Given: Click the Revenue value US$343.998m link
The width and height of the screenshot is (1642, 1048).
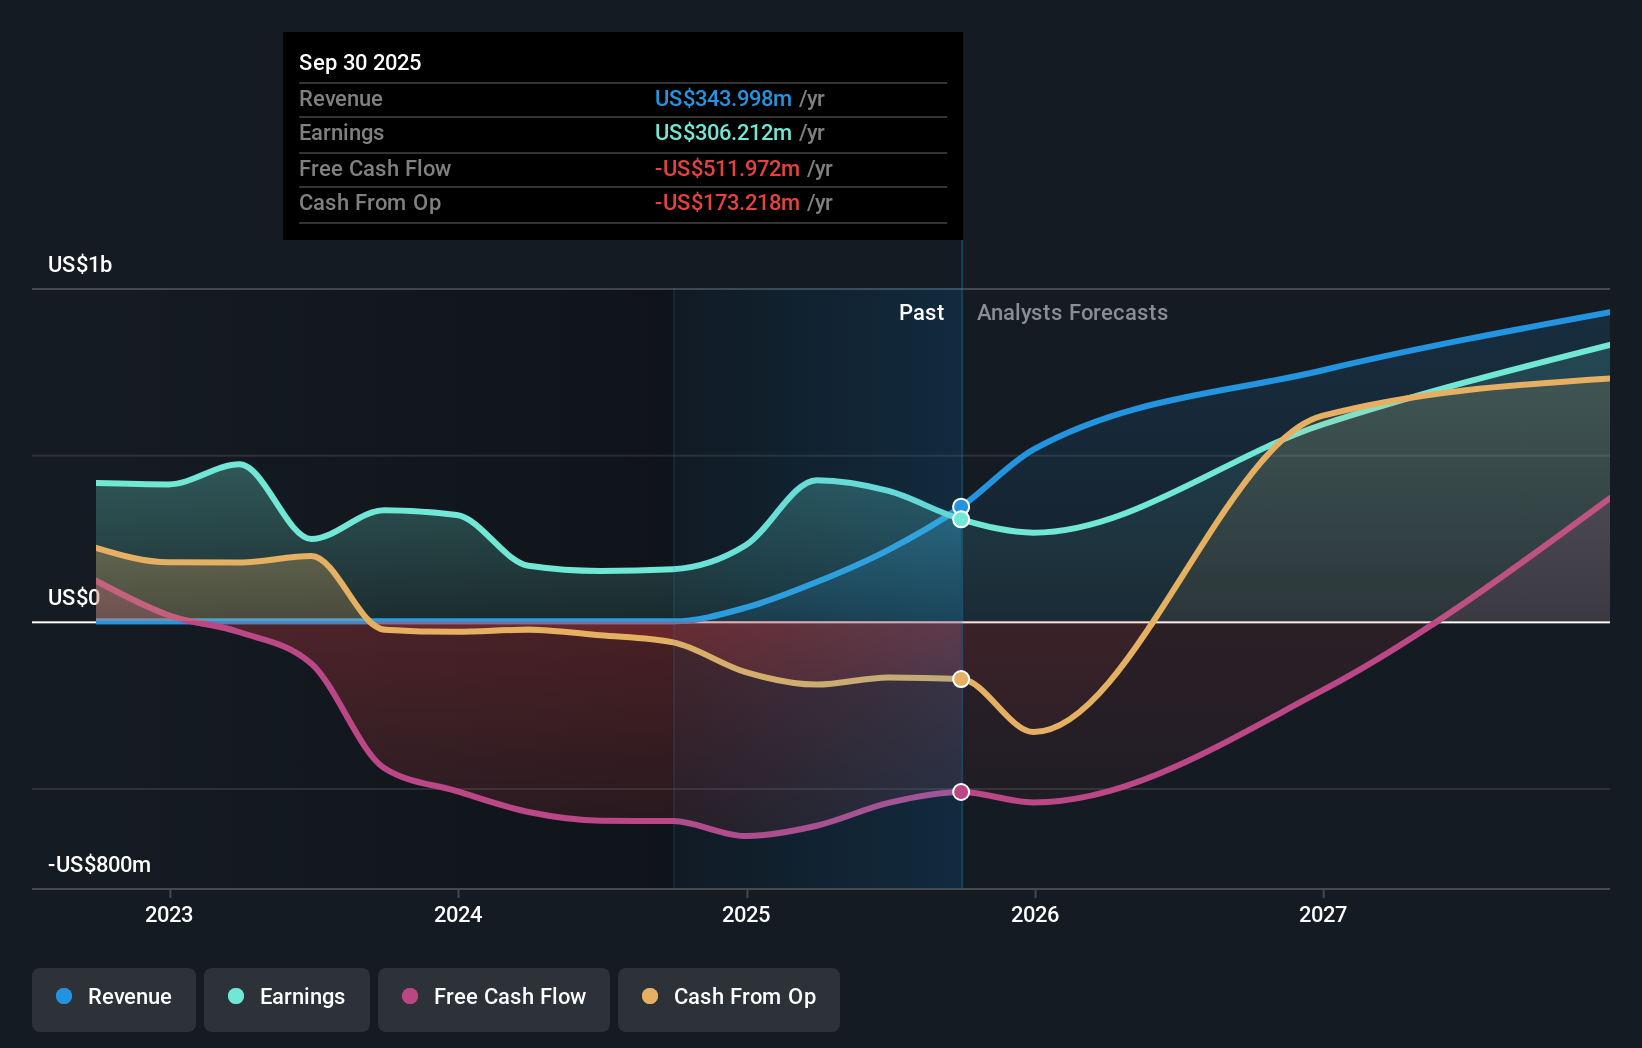Looking at the screenshot, I should [722, 99].
